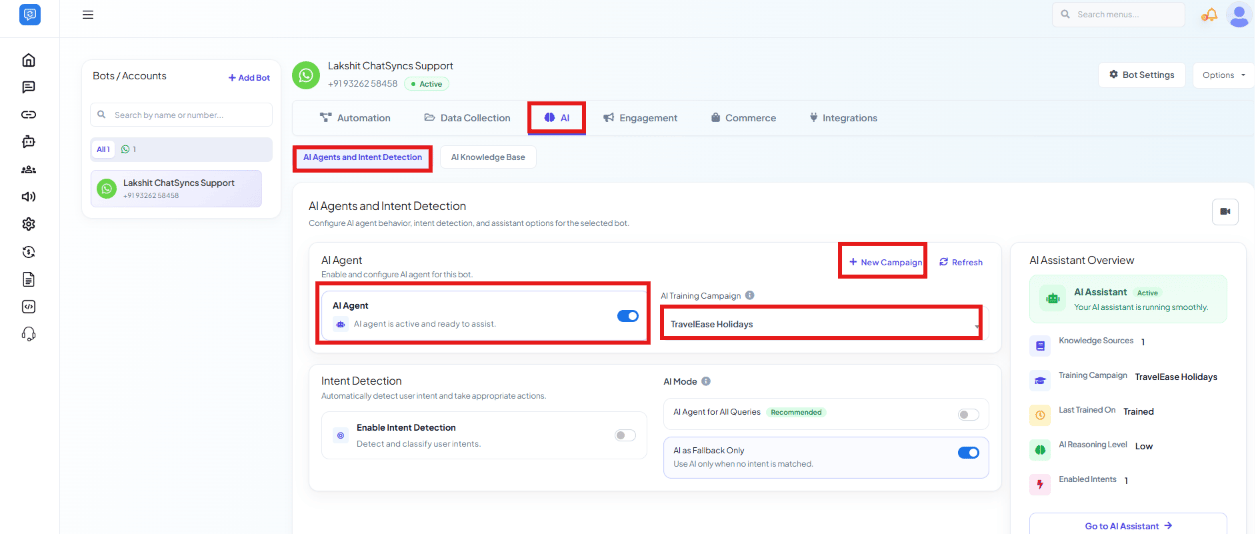Click the AI Reasoning Level brain icon

point(1040,450)
